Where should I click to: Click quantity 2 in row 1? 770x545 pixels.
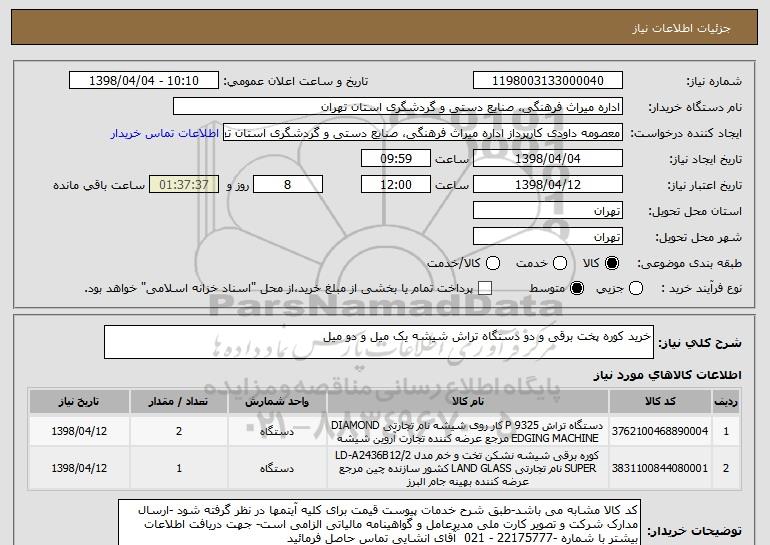click(x=179, y=431)
